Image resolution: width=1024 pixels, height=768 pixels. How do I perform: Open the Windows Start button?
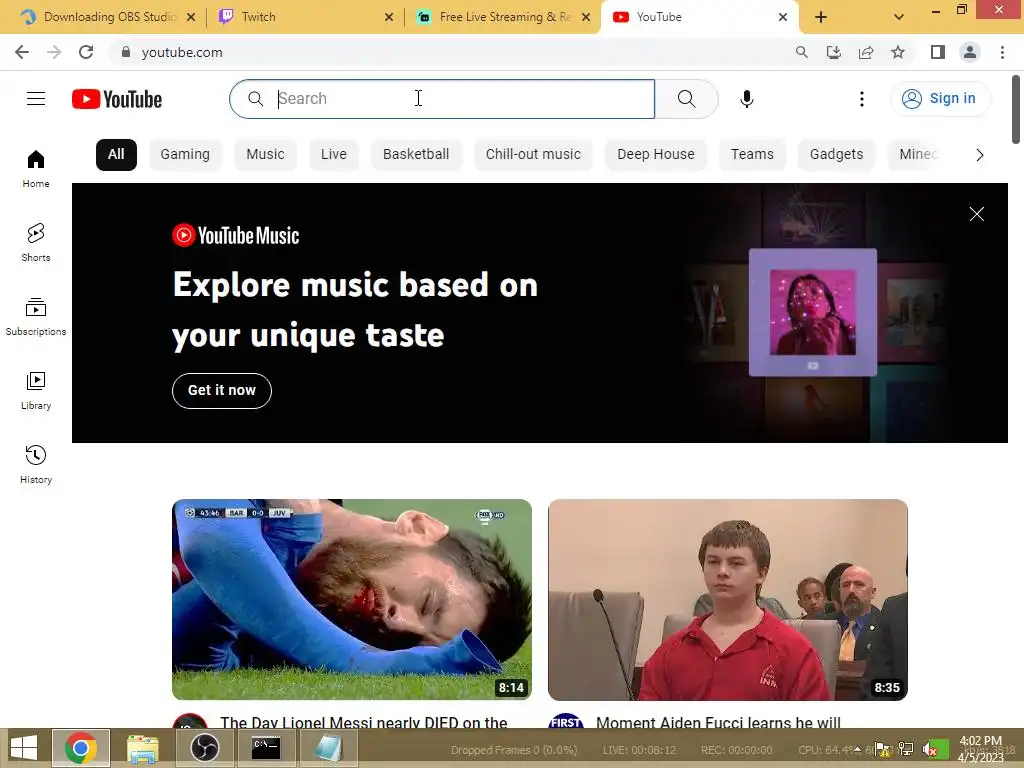pos(24,748)
